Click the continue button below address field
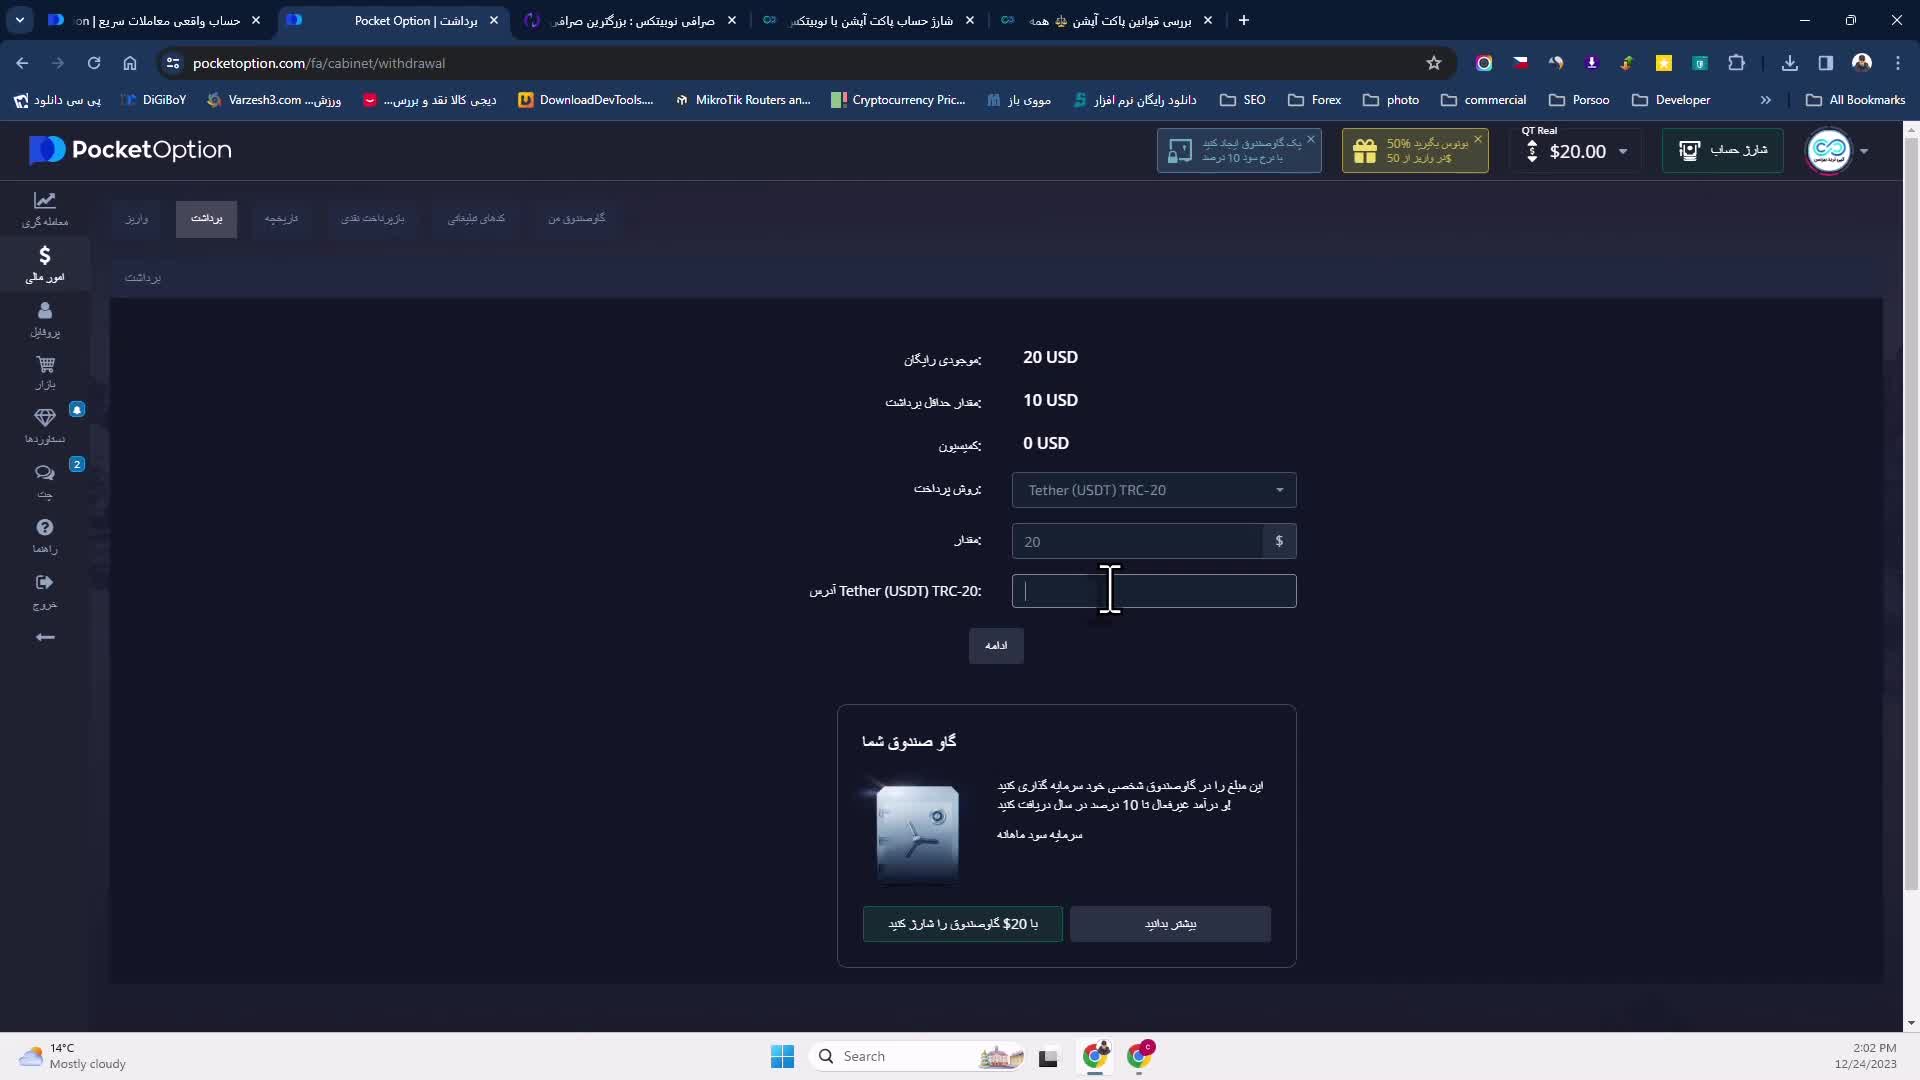This screenshot has width=1920, height=1080. pos(995,645)
